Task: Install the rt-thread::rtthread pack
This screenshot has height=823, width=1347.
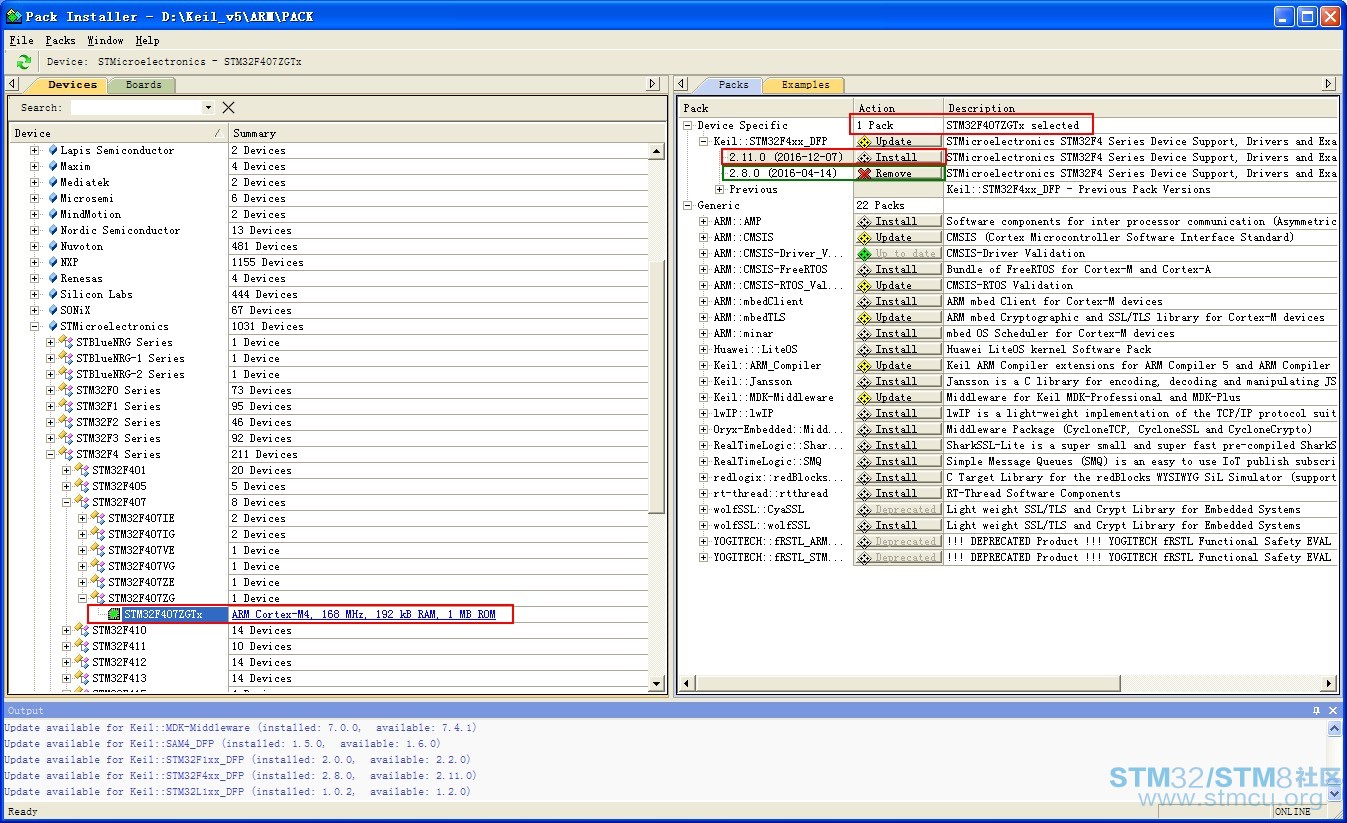Action: tap(898, 493)
